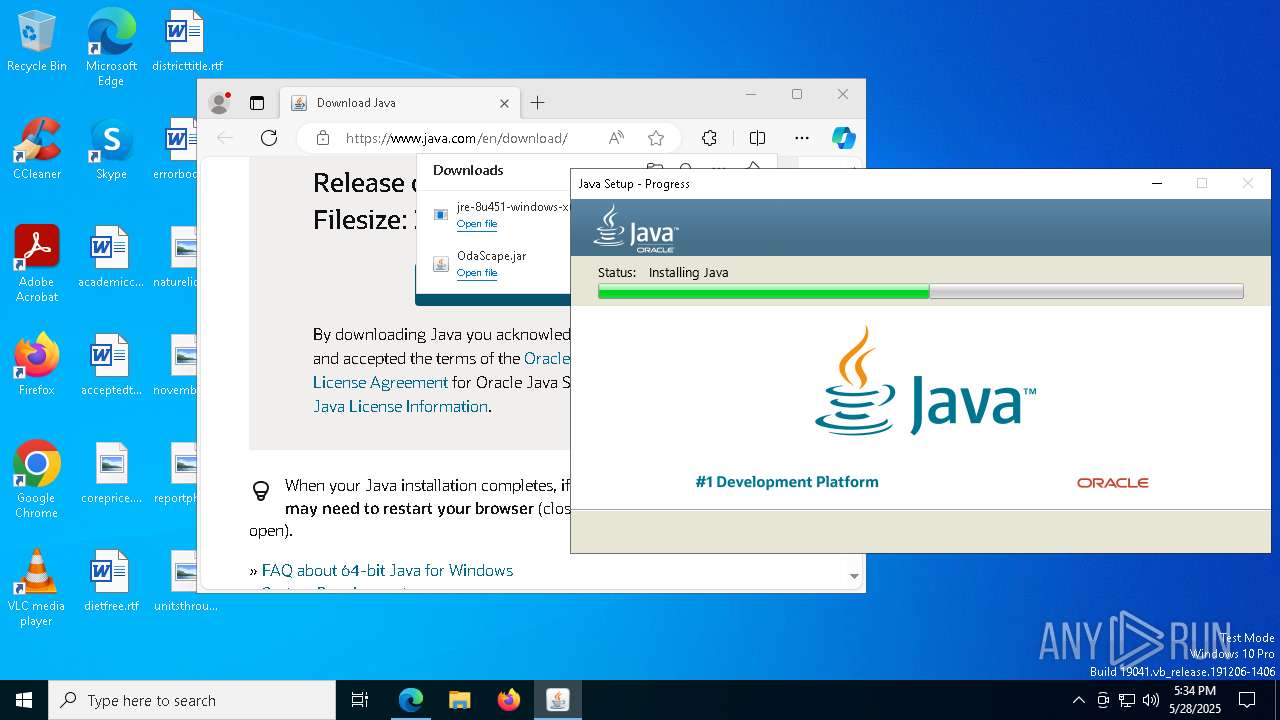The height and width of the screenshot is (720, 1280).
Task: Open a new tab in Edge
Action: click(x=537, y=103)
